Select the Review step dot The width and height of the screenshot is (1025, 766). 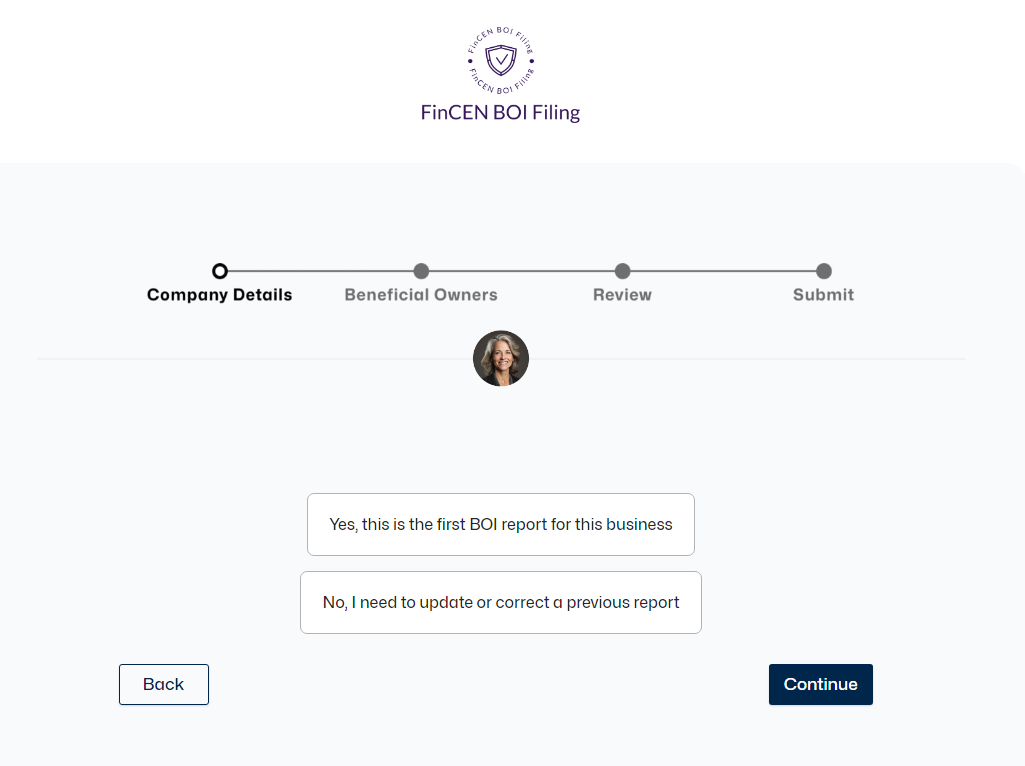[x=623, y=271]
